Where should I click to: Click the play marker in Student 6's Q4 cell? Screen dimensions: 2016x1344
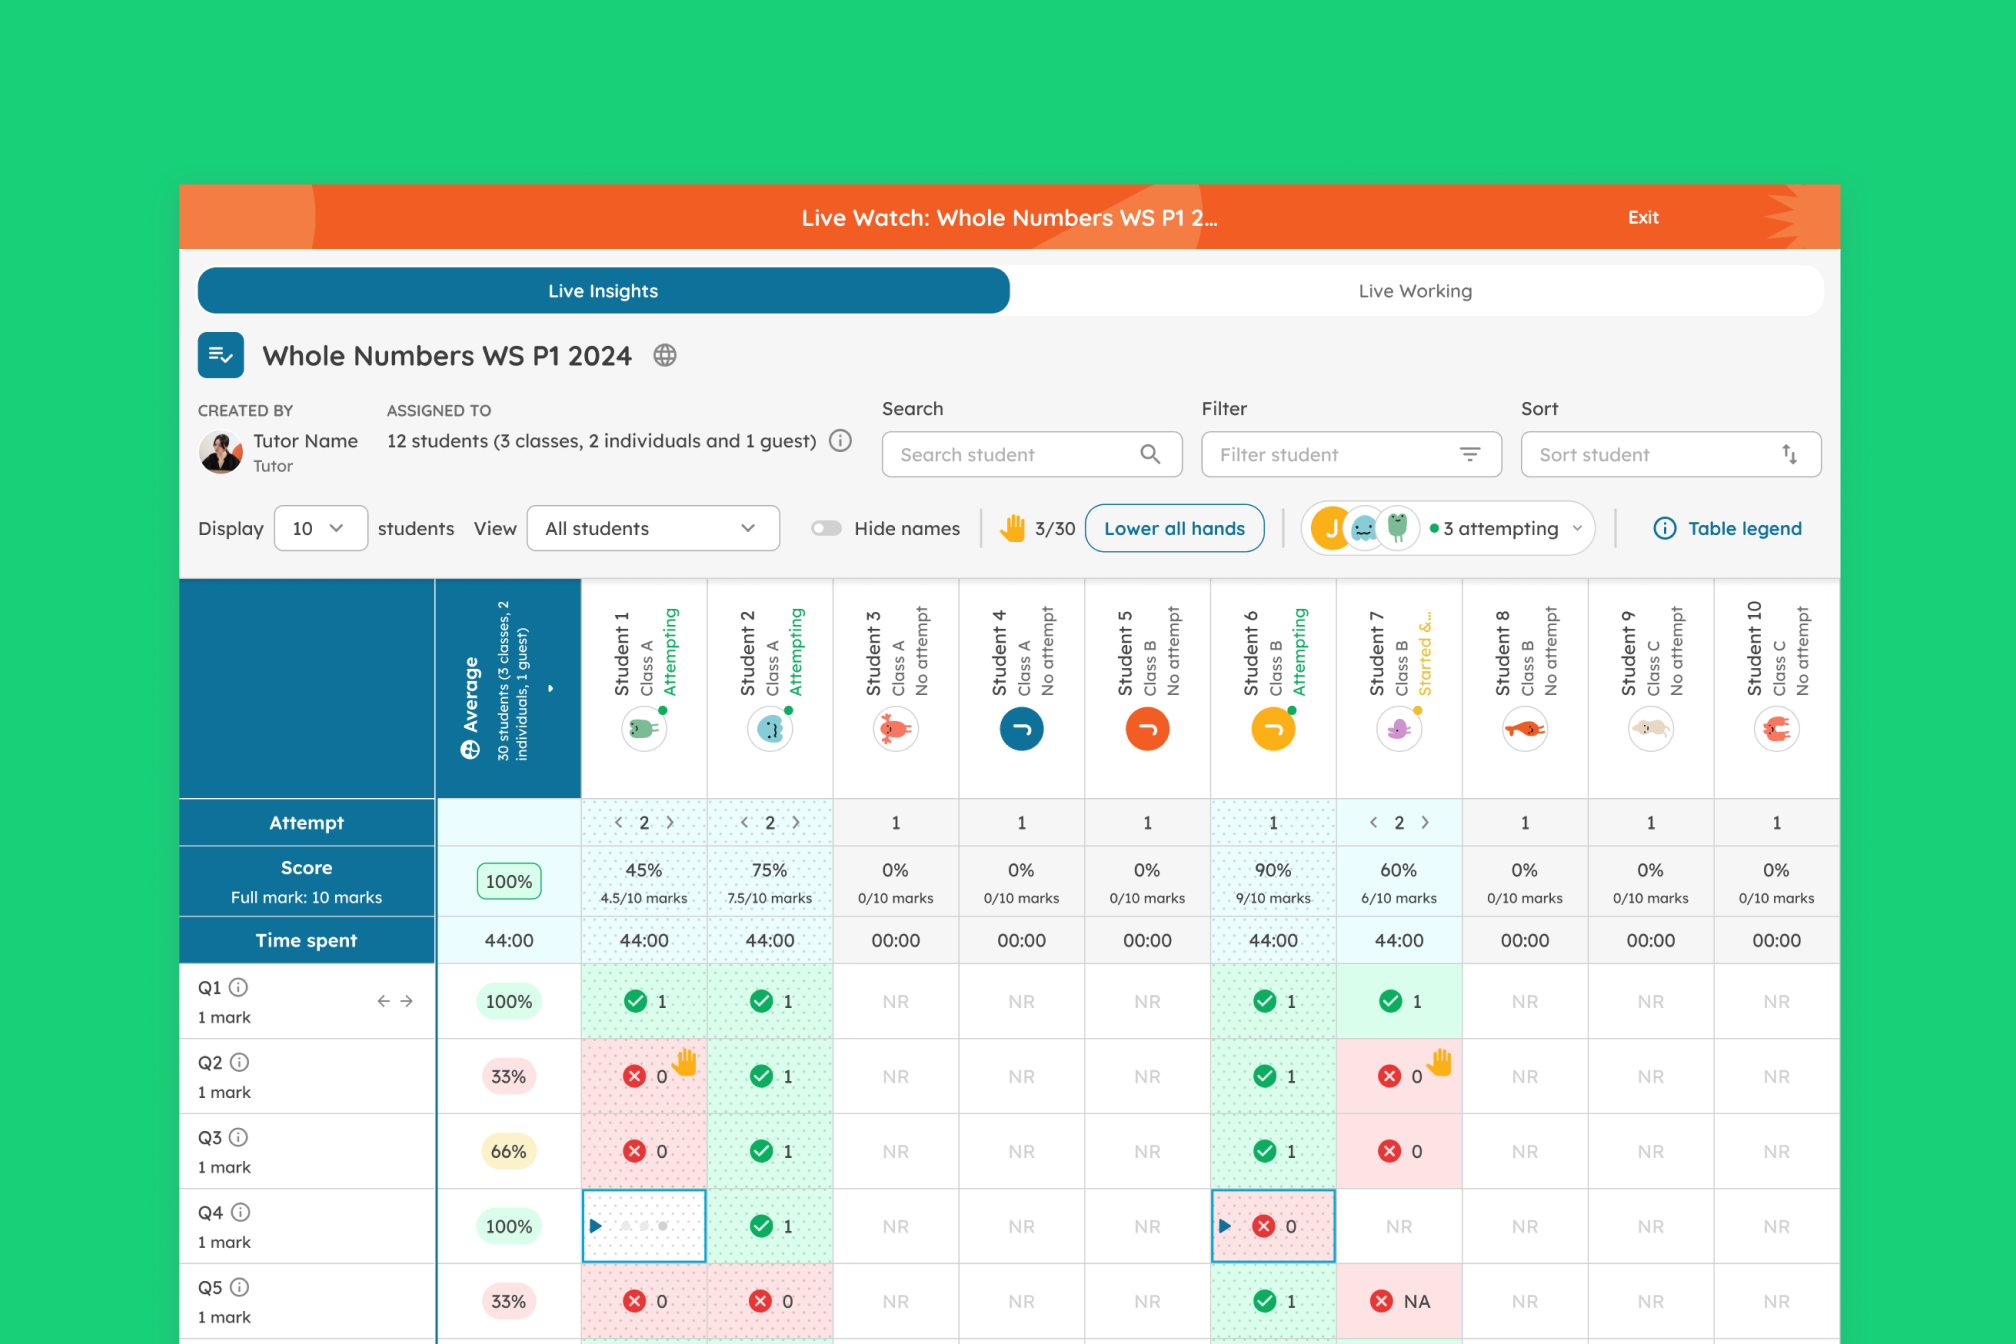[x=1225, y=1226]
